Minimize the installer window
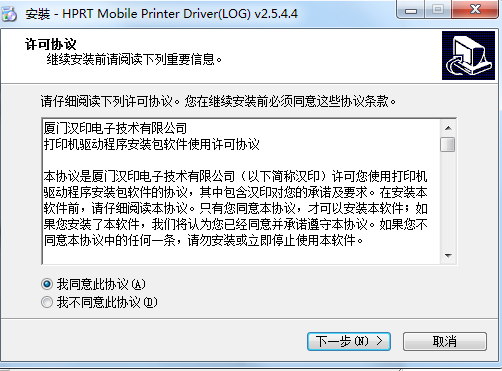Screen dimensions: 502x371 [x=411, y=10]
